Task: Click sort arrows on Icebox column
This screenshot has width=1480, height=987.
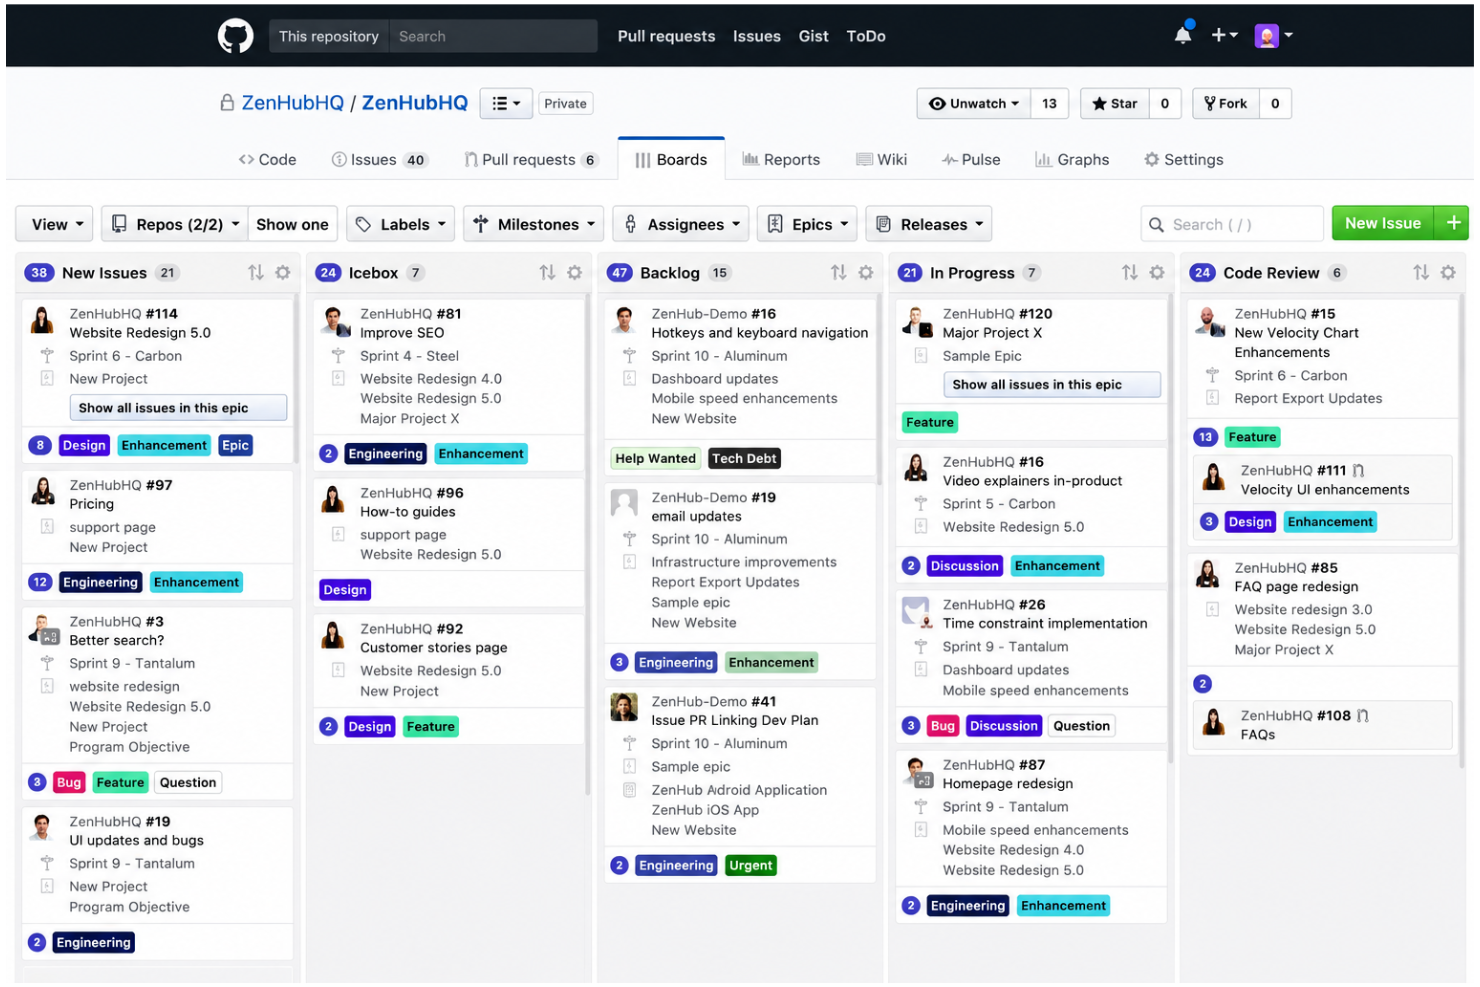Action: click(547, 272)
